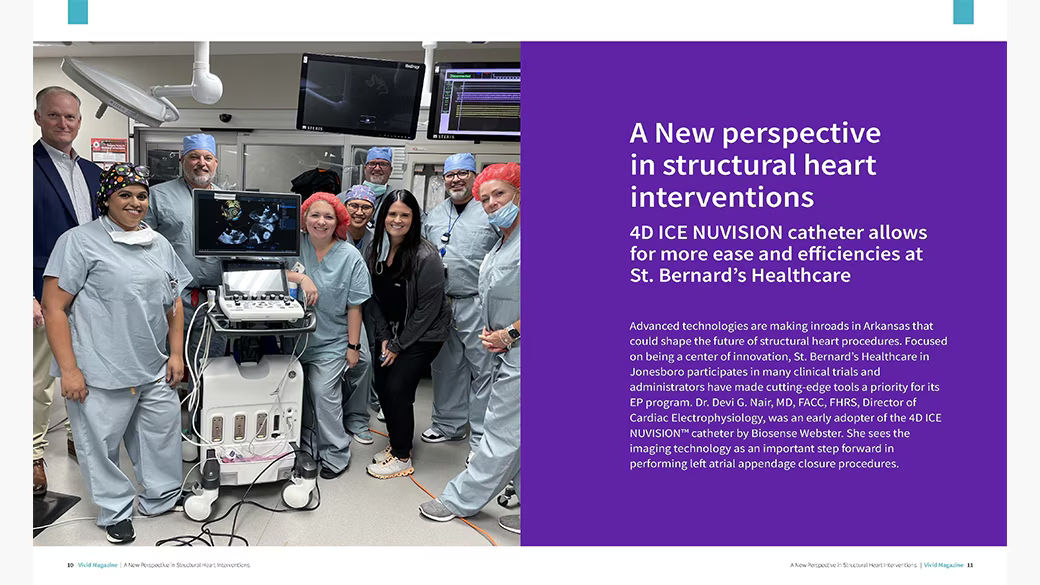
Task: Click the operating room team photo
Action: click(x=277, y=293)
